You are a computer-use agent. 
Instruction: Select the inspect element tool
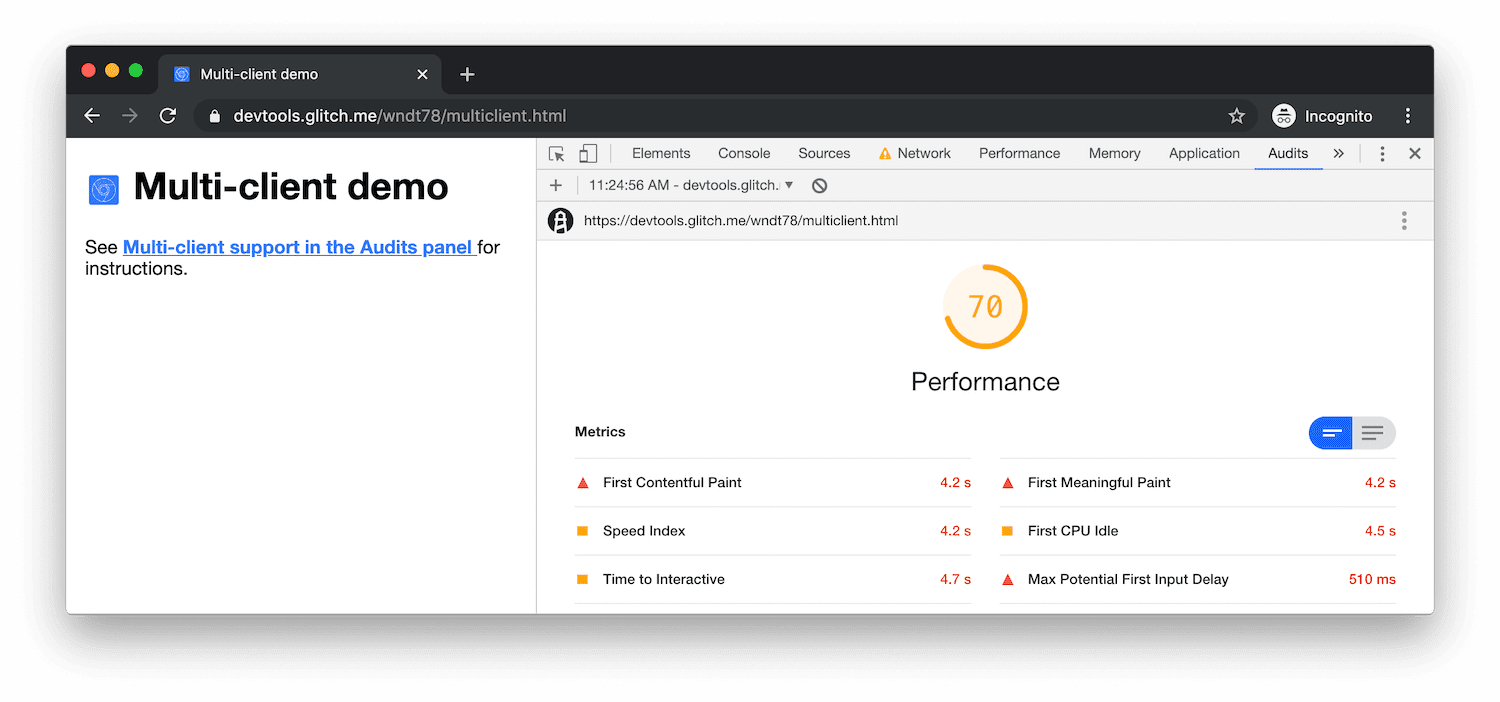557,153
